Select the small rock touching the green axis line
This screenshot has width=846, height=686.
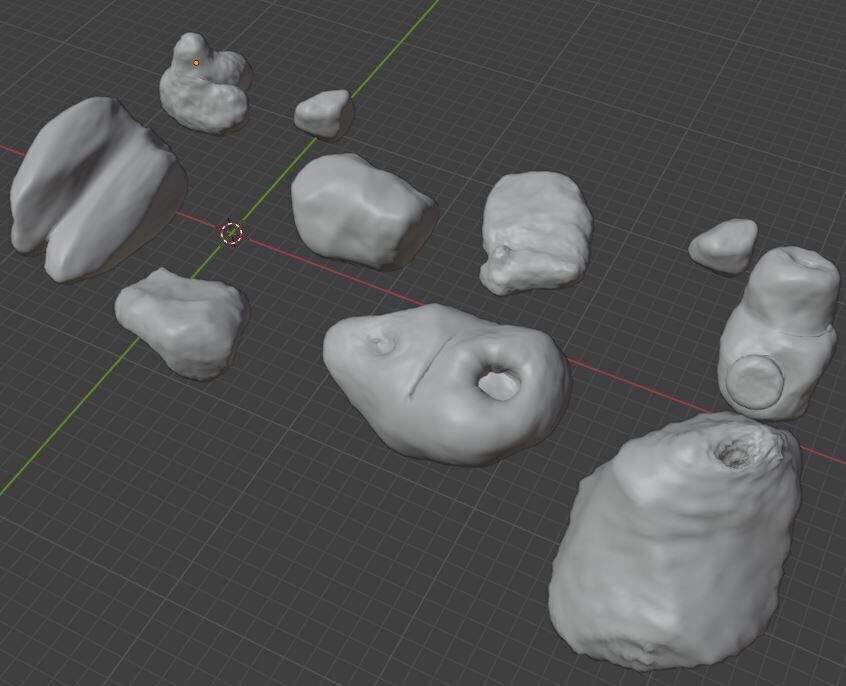click(323, 113)
